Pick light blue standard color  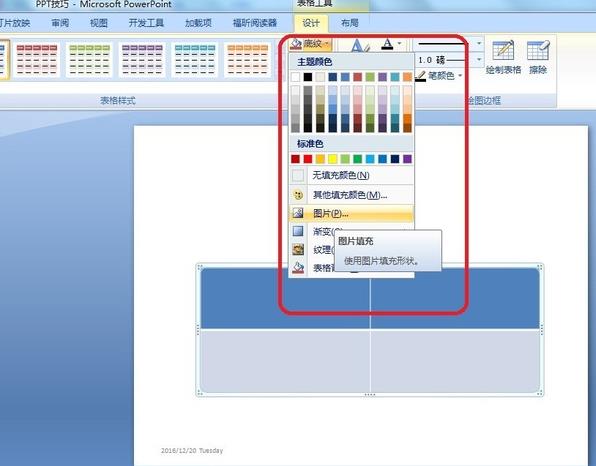tap(370, 159)
